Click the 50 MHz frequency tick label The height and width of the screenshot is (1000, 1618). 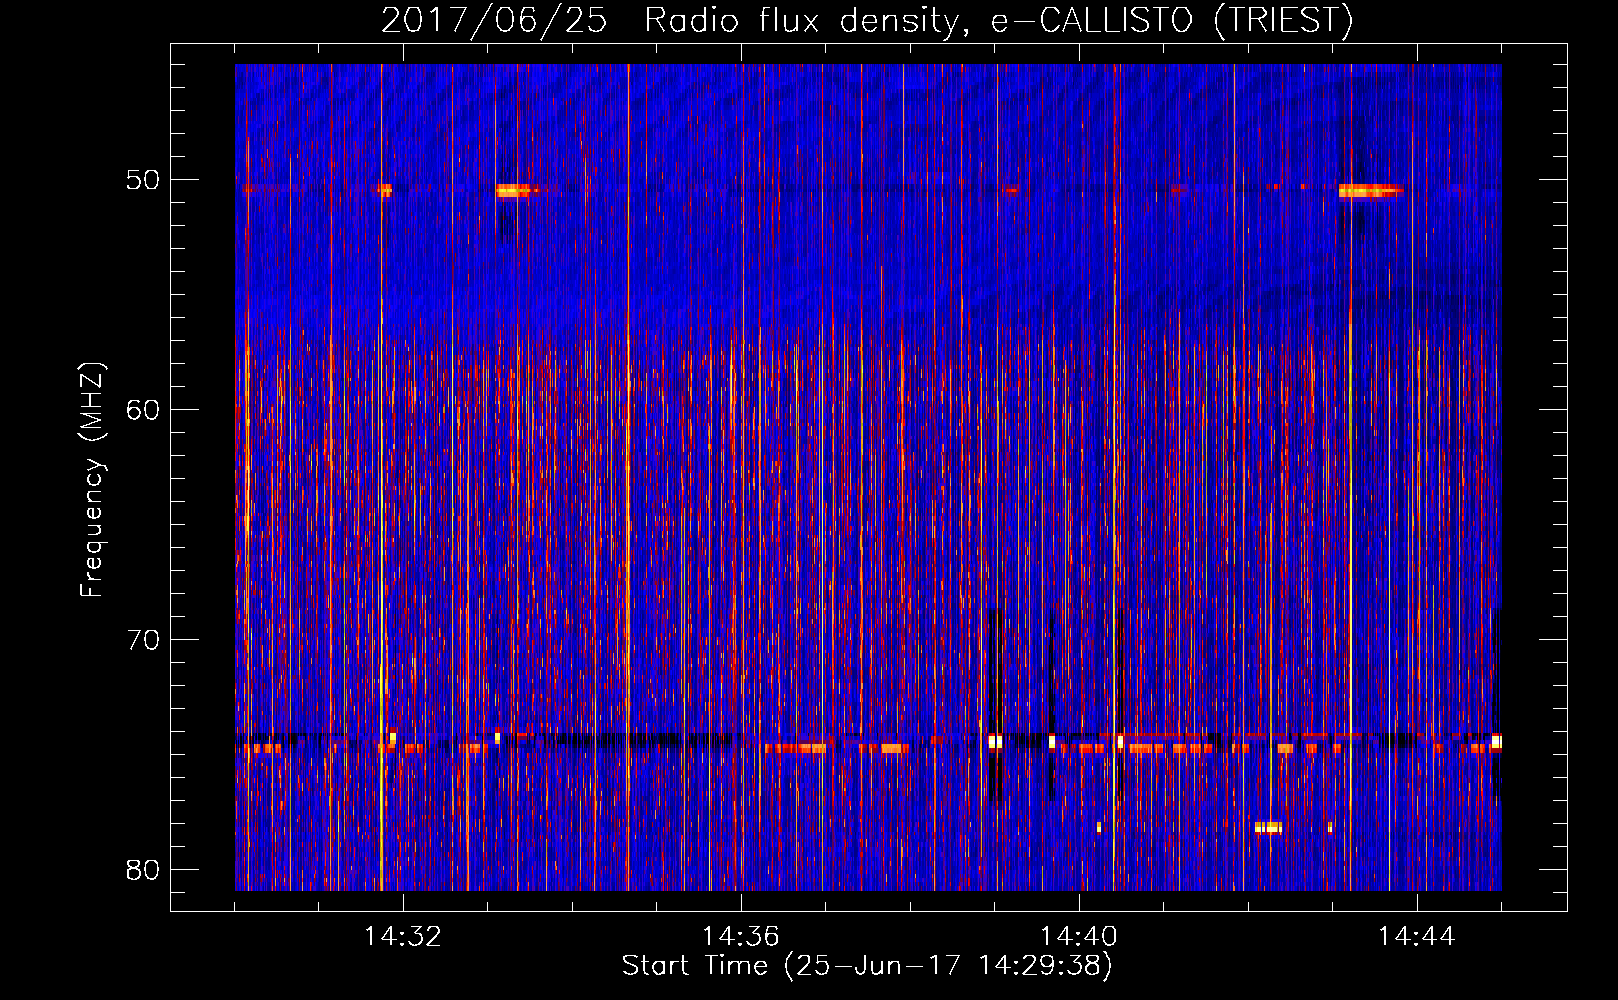pos(143,180)
